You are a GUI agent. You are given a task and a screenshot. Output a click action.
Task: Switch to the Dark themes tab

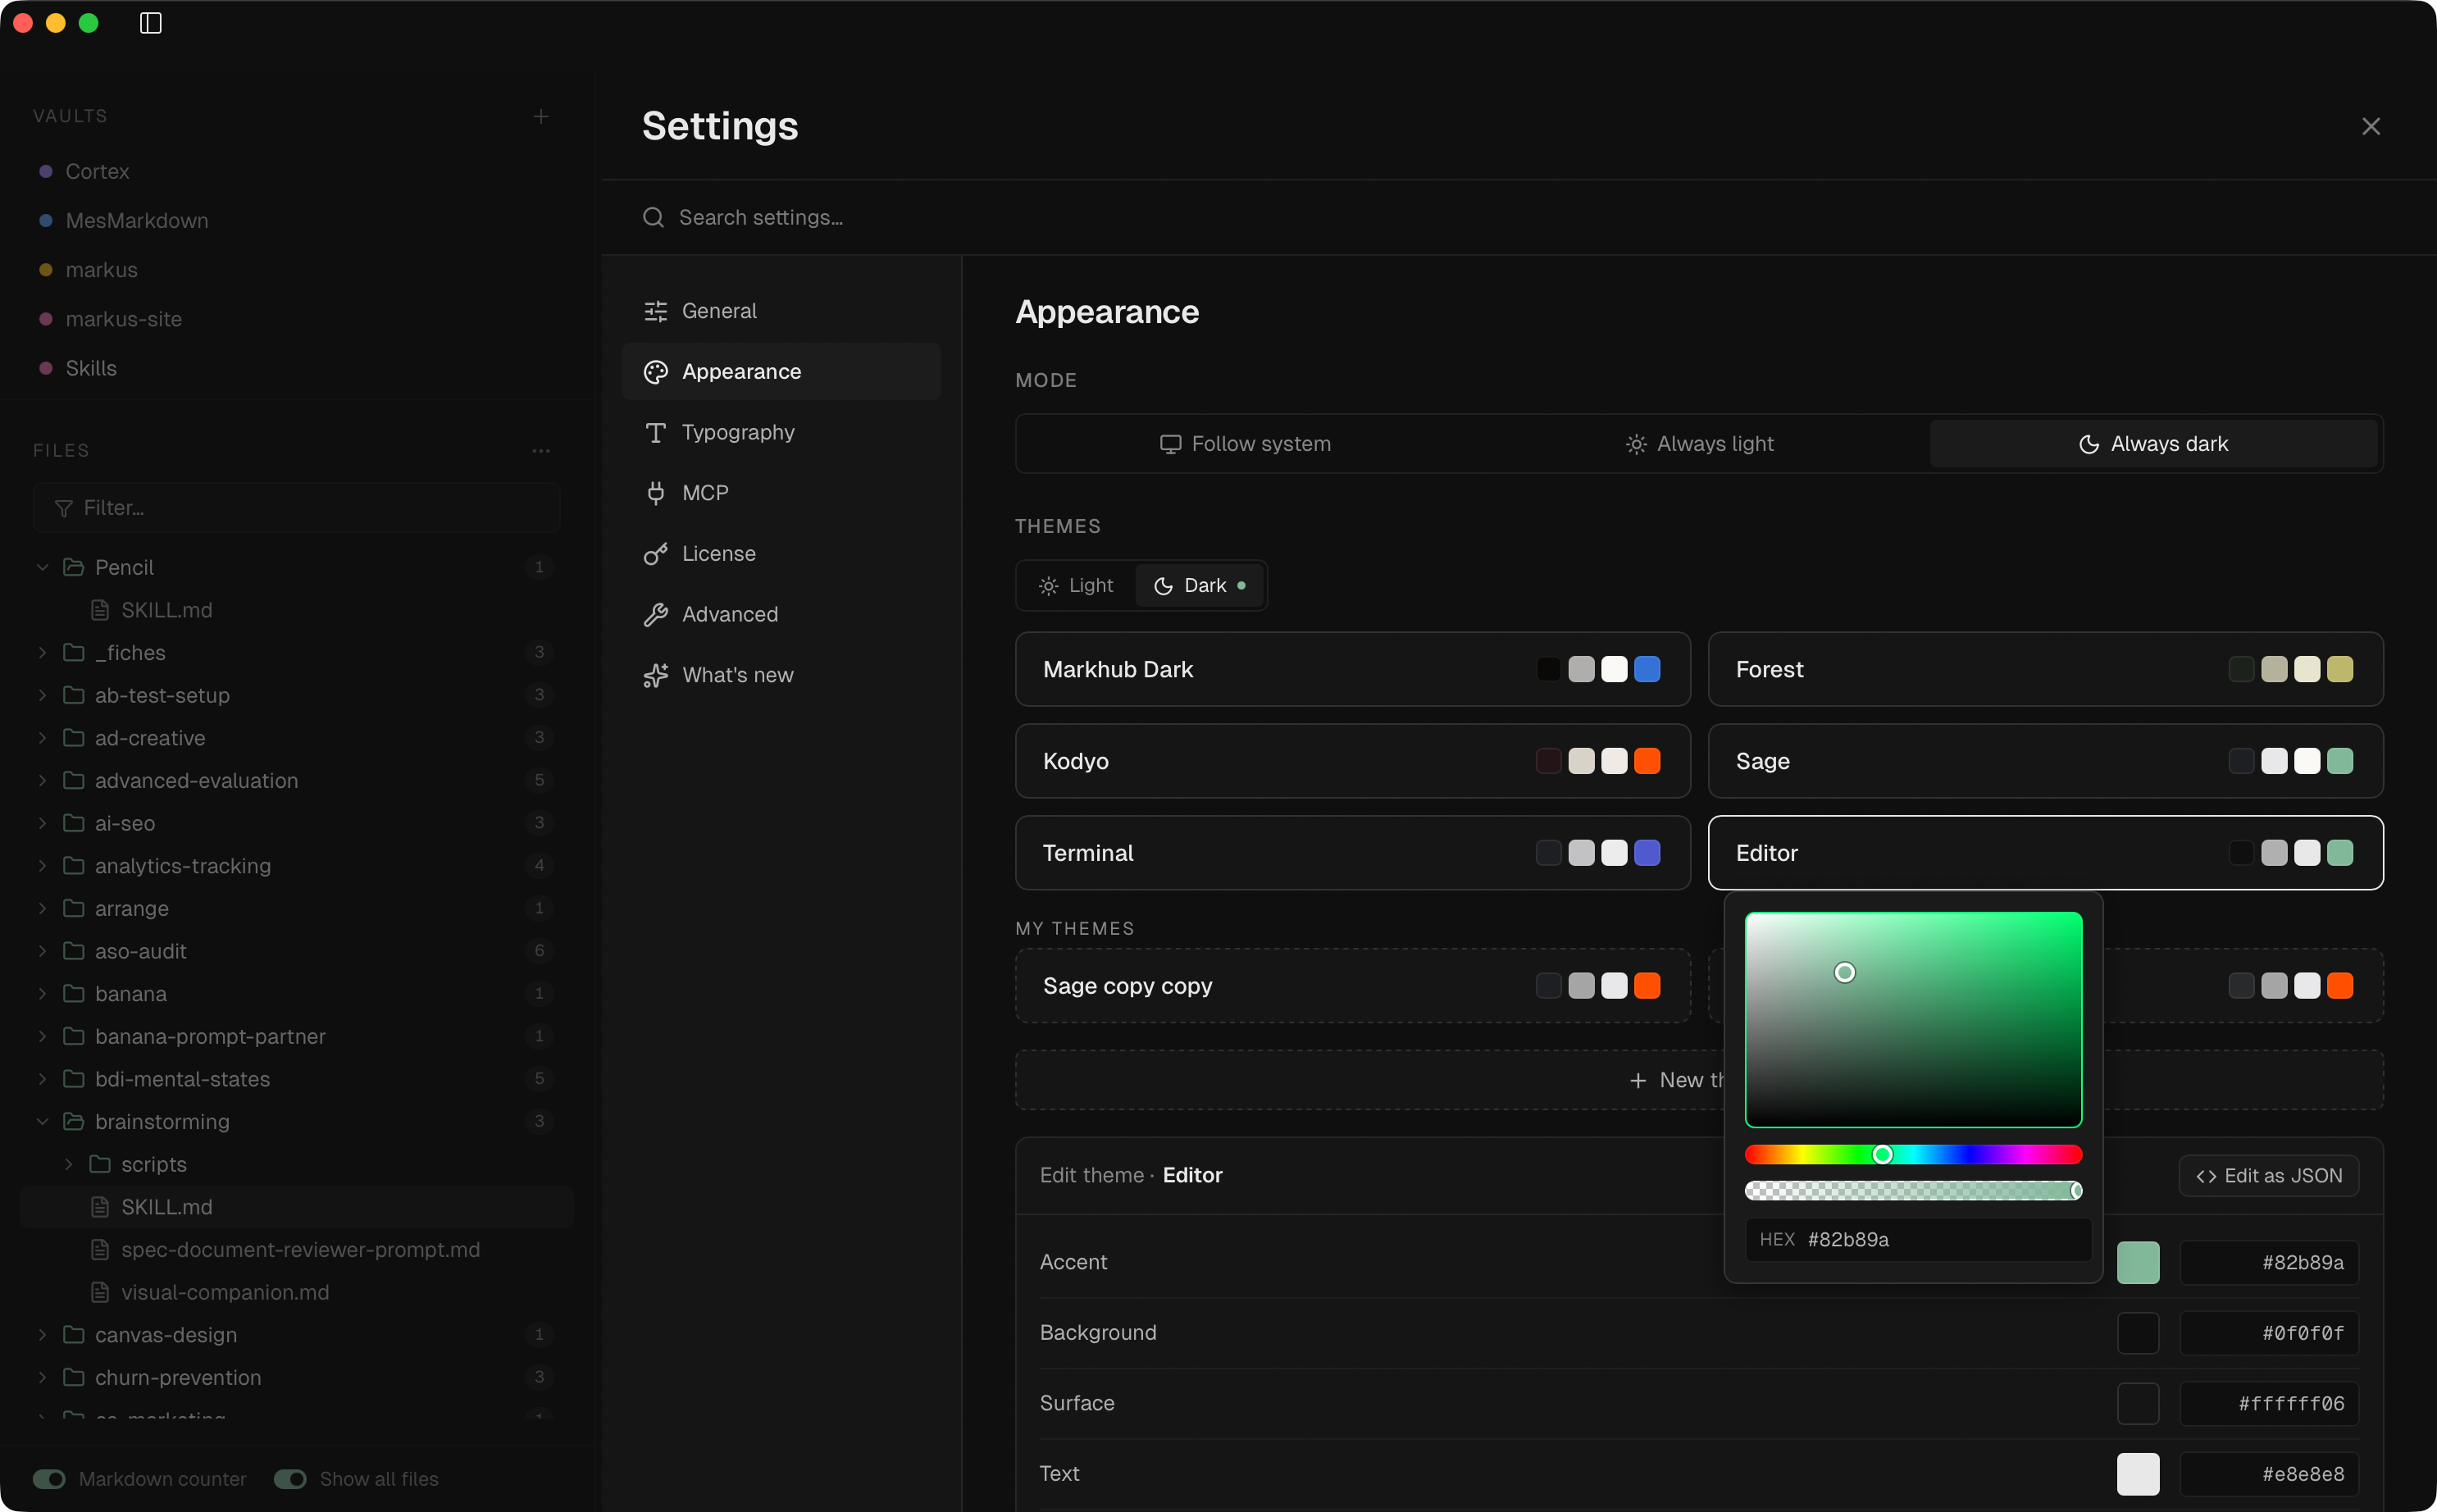click(x=1200, y=586)
